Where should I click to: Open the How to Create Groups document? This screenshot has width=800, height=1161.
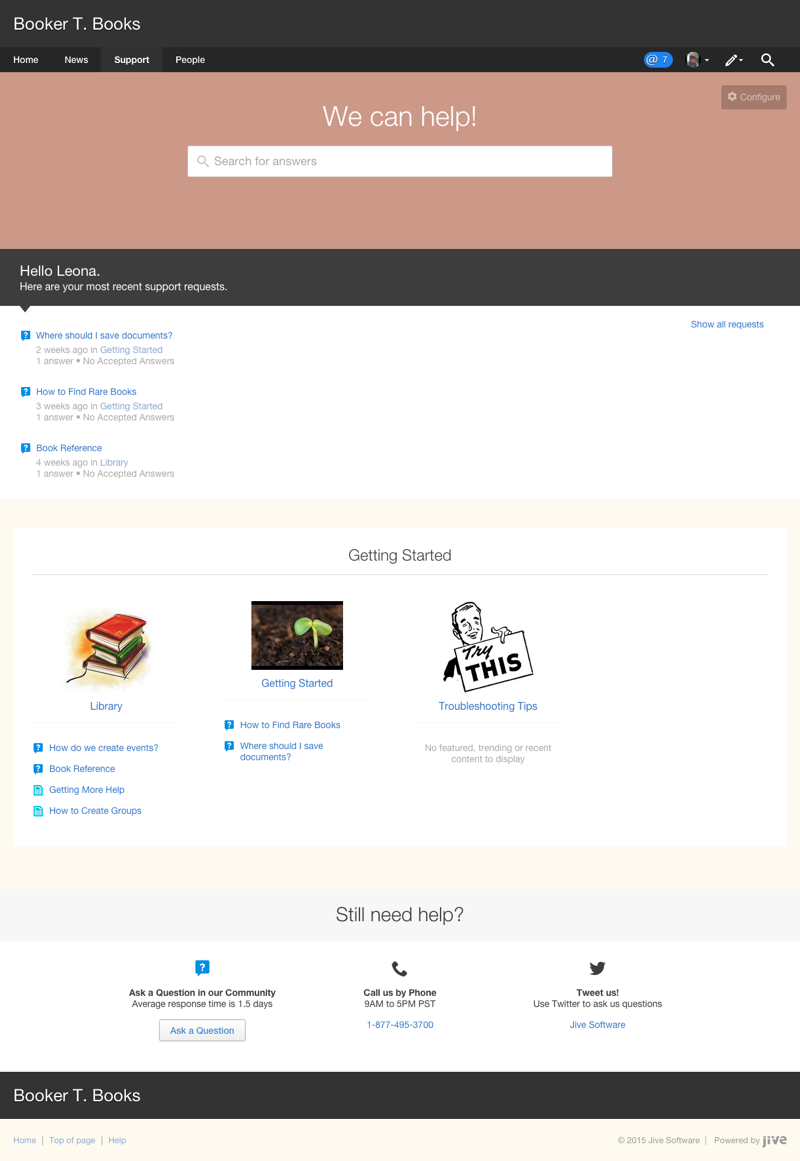tap(95, 811)
